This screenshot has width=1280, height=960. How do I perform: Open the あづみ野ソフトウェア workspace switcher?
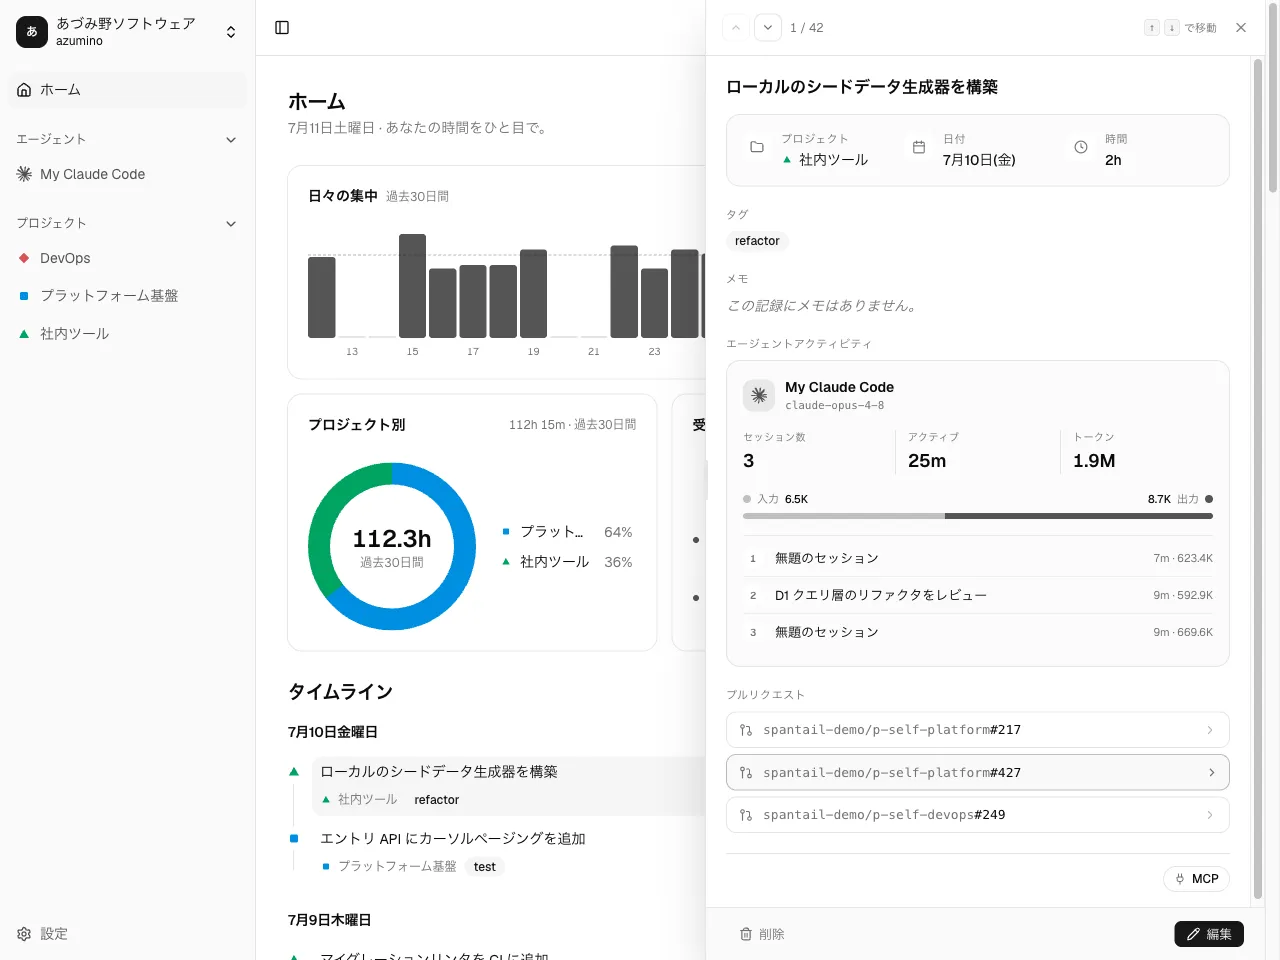tap(127, 32)
